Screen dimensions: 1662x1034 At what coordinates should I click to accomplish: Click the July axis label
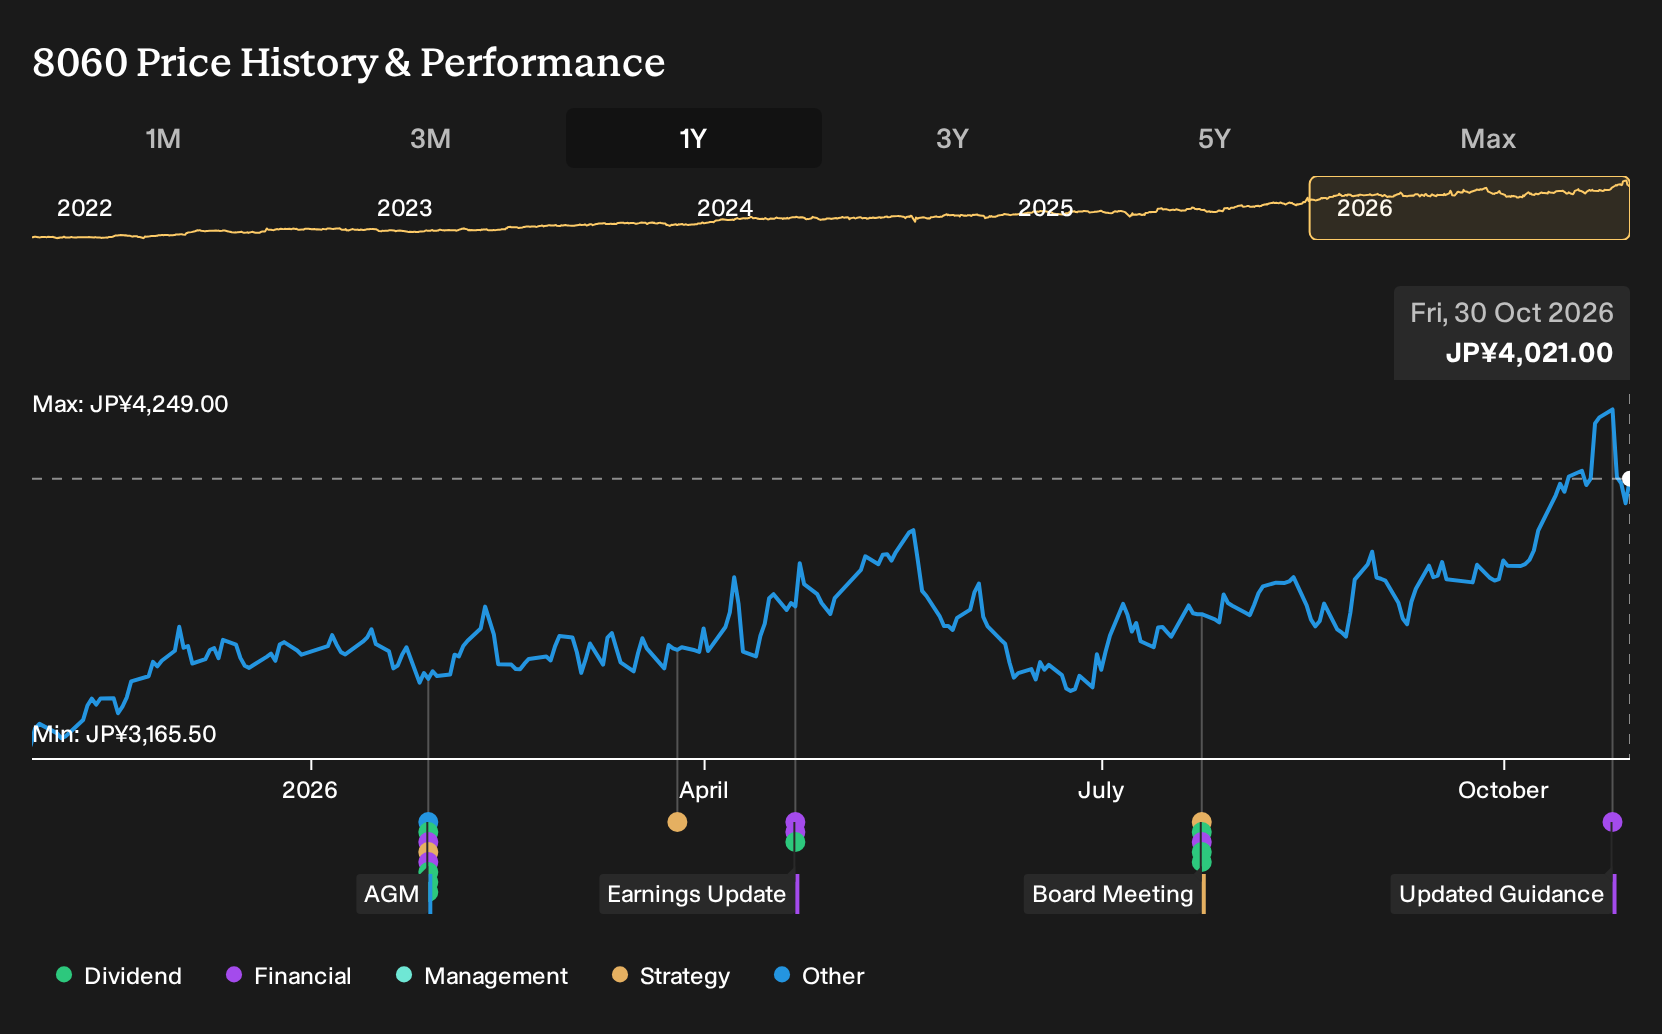click(x=1101, y=790)
